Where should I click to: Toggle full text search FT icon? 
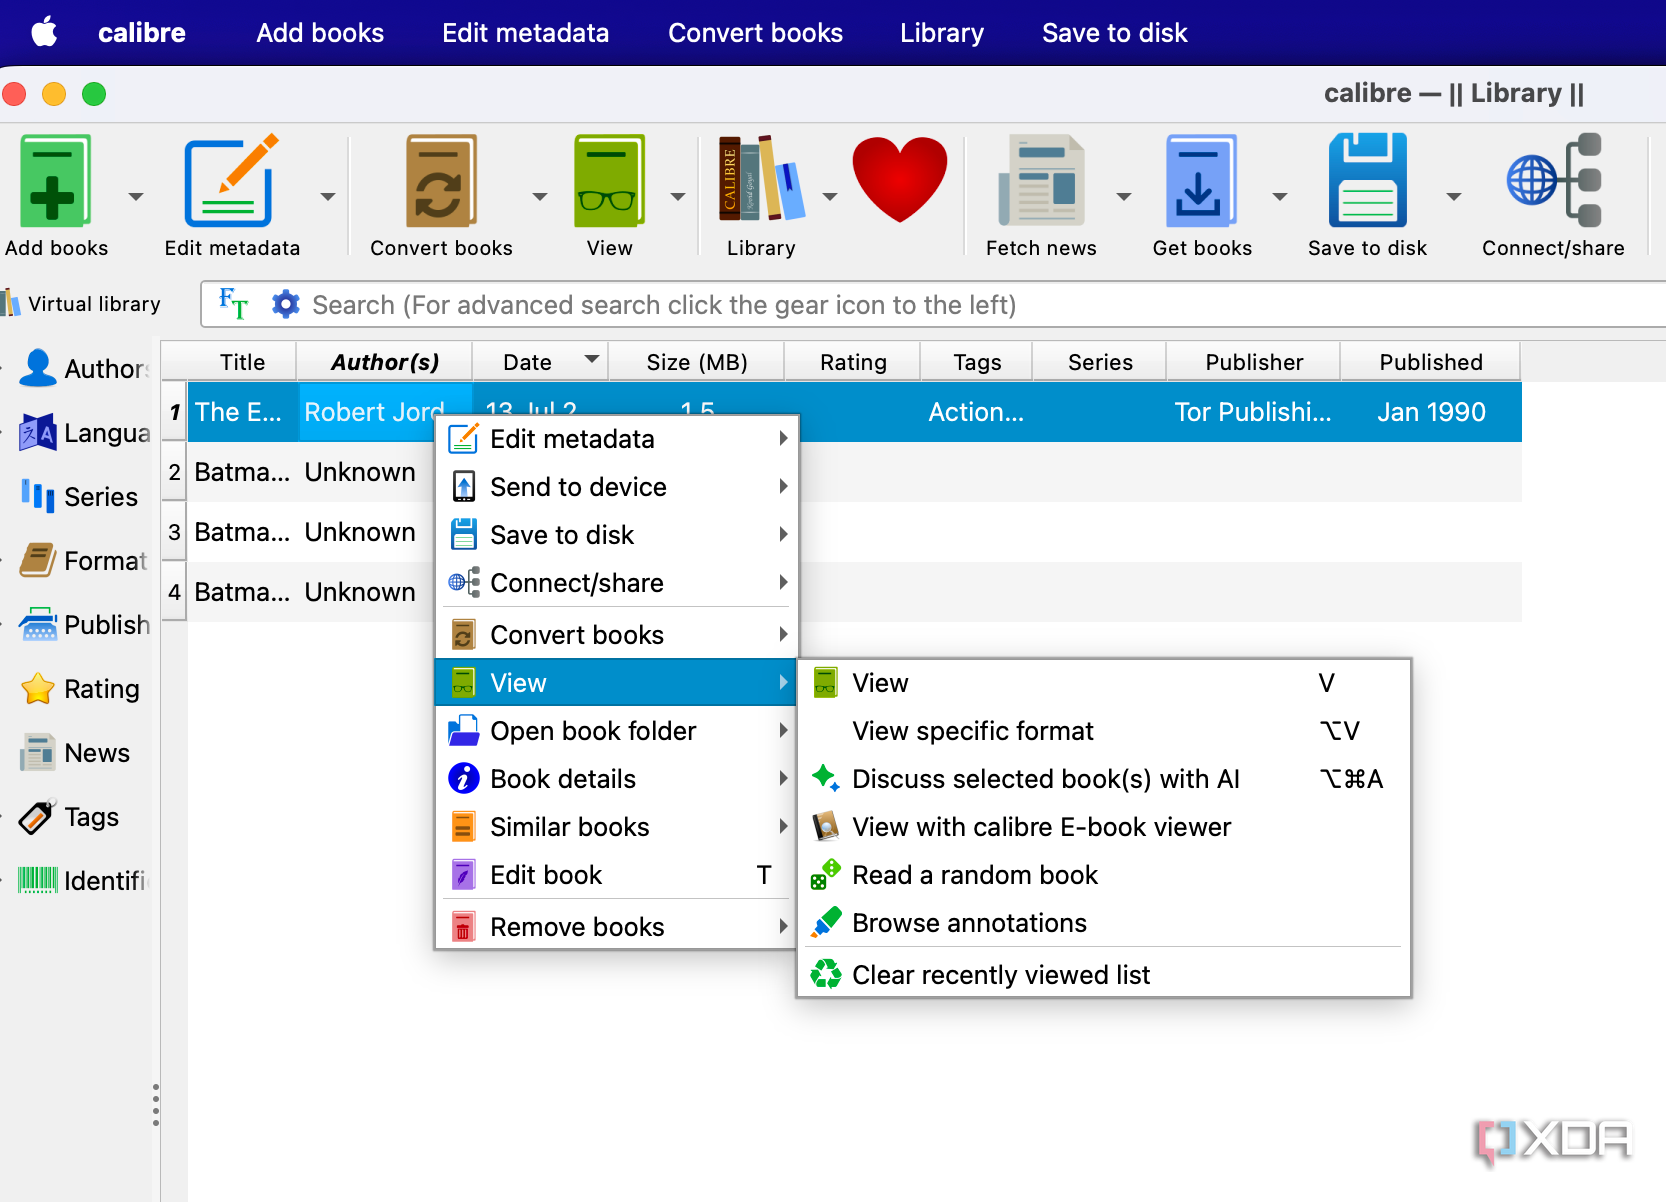tap(233, 304)
